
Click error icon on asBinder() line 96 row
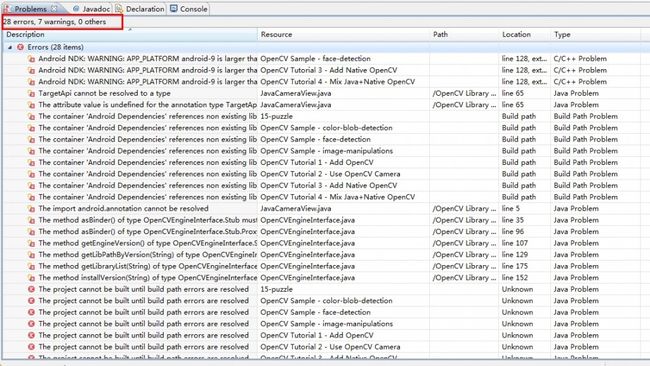(x=31, y=232)
